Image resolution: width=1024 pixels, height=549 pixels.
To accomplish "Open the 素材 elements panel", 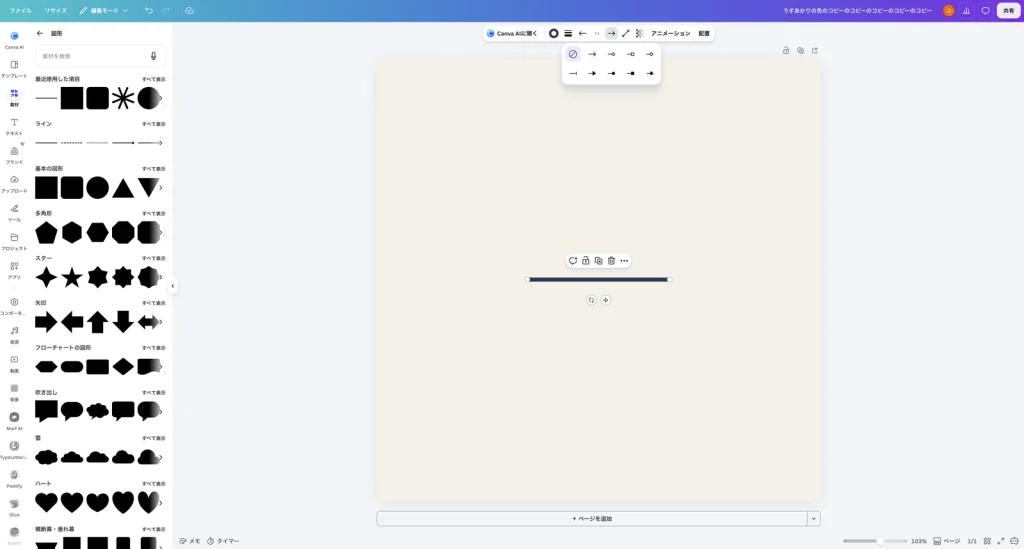I will tap(14, 97).
